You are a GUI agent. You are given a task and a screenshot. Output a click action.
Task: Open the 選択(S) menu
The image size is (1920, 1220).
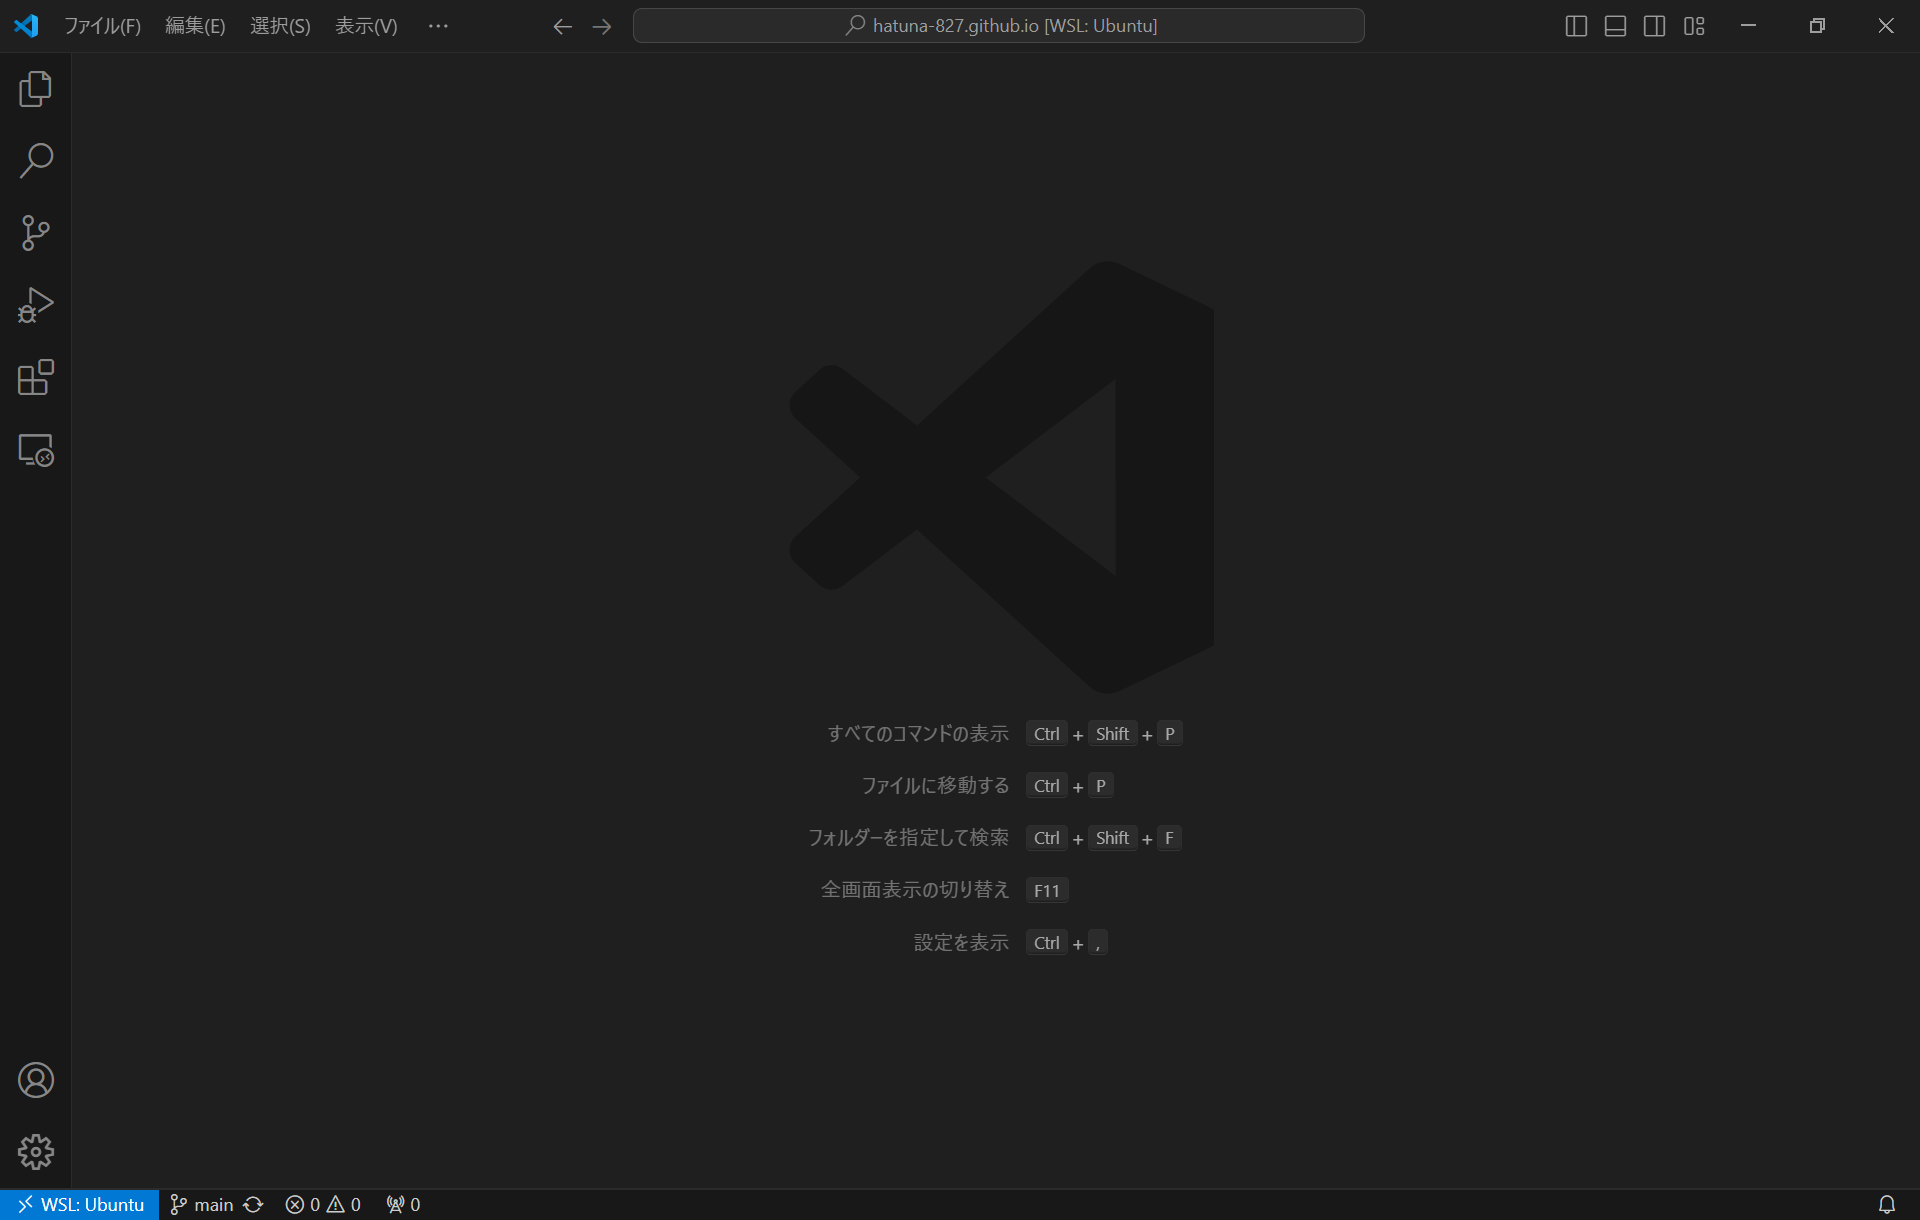[280, 26]
